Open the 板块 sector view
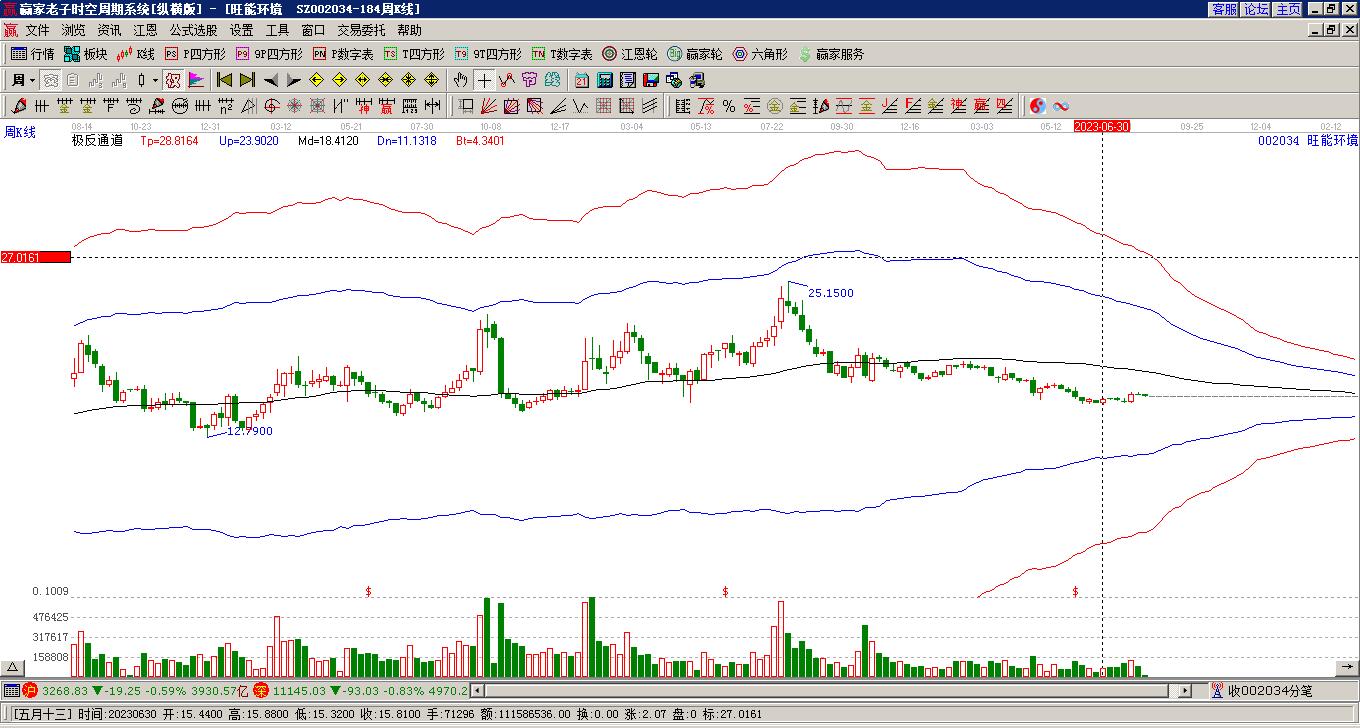Viewport: 1360px width, 728px height. pyautogui.click(x=85, y=54)
